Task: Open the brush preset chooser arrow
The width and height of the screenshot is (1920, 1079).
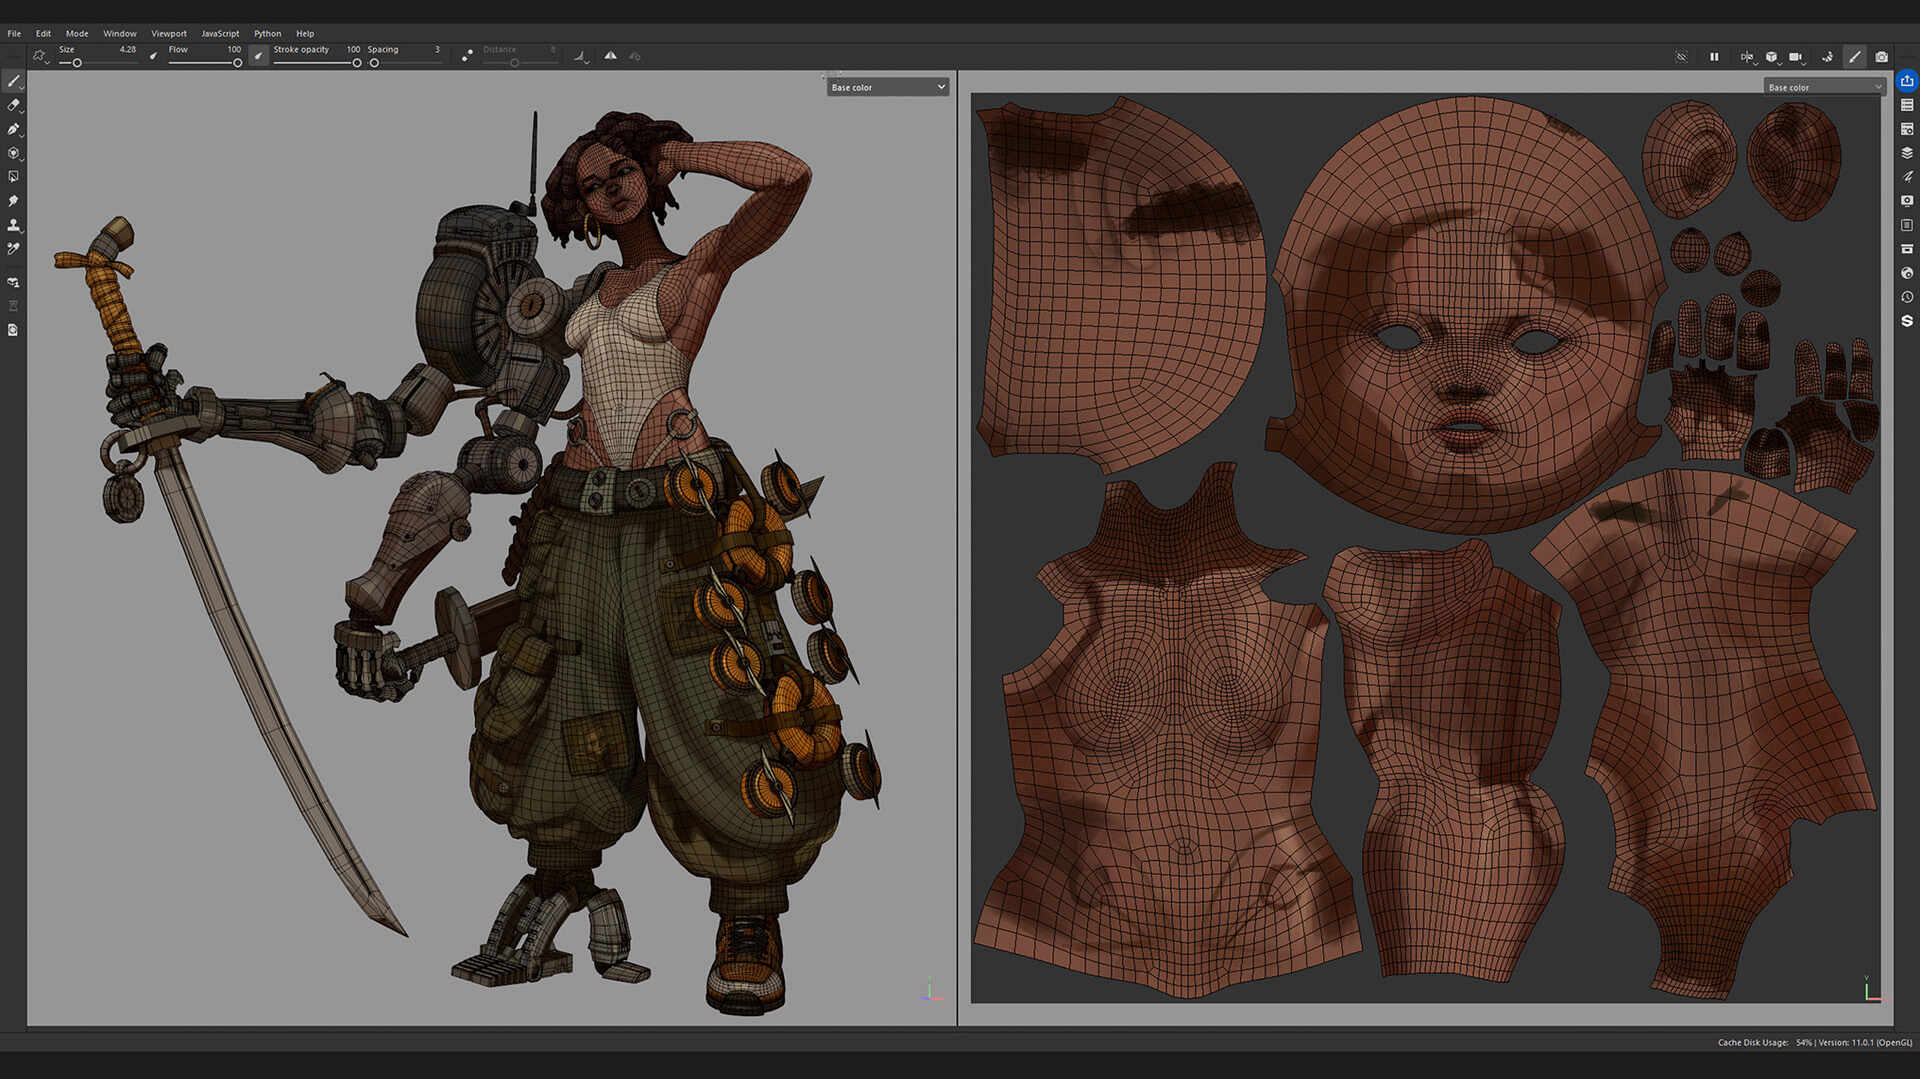Action: 47,60
